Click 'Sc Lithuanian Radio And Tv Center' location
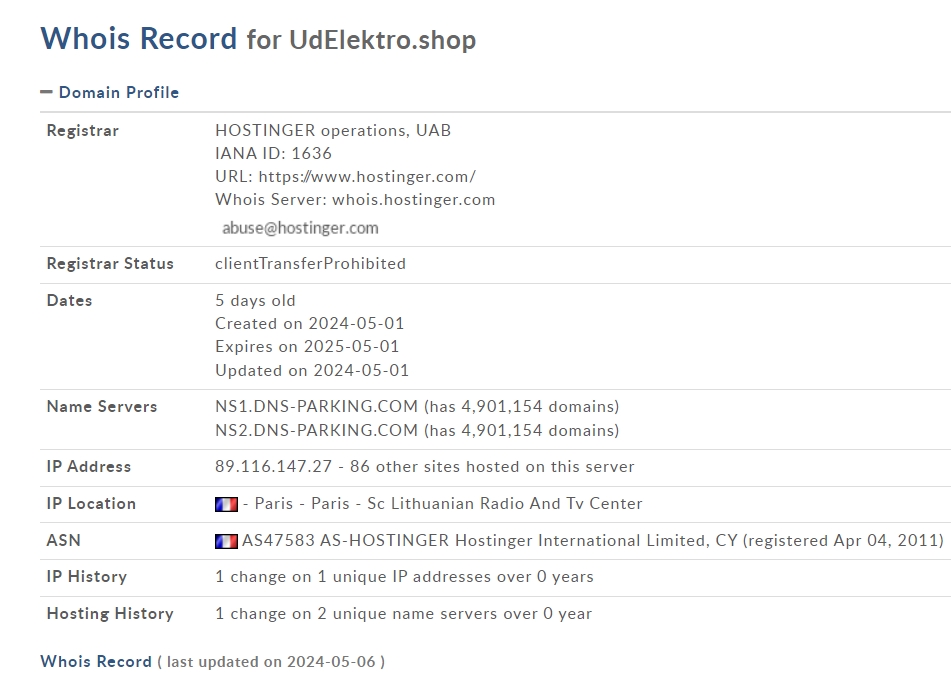 [x=505, y=504]
